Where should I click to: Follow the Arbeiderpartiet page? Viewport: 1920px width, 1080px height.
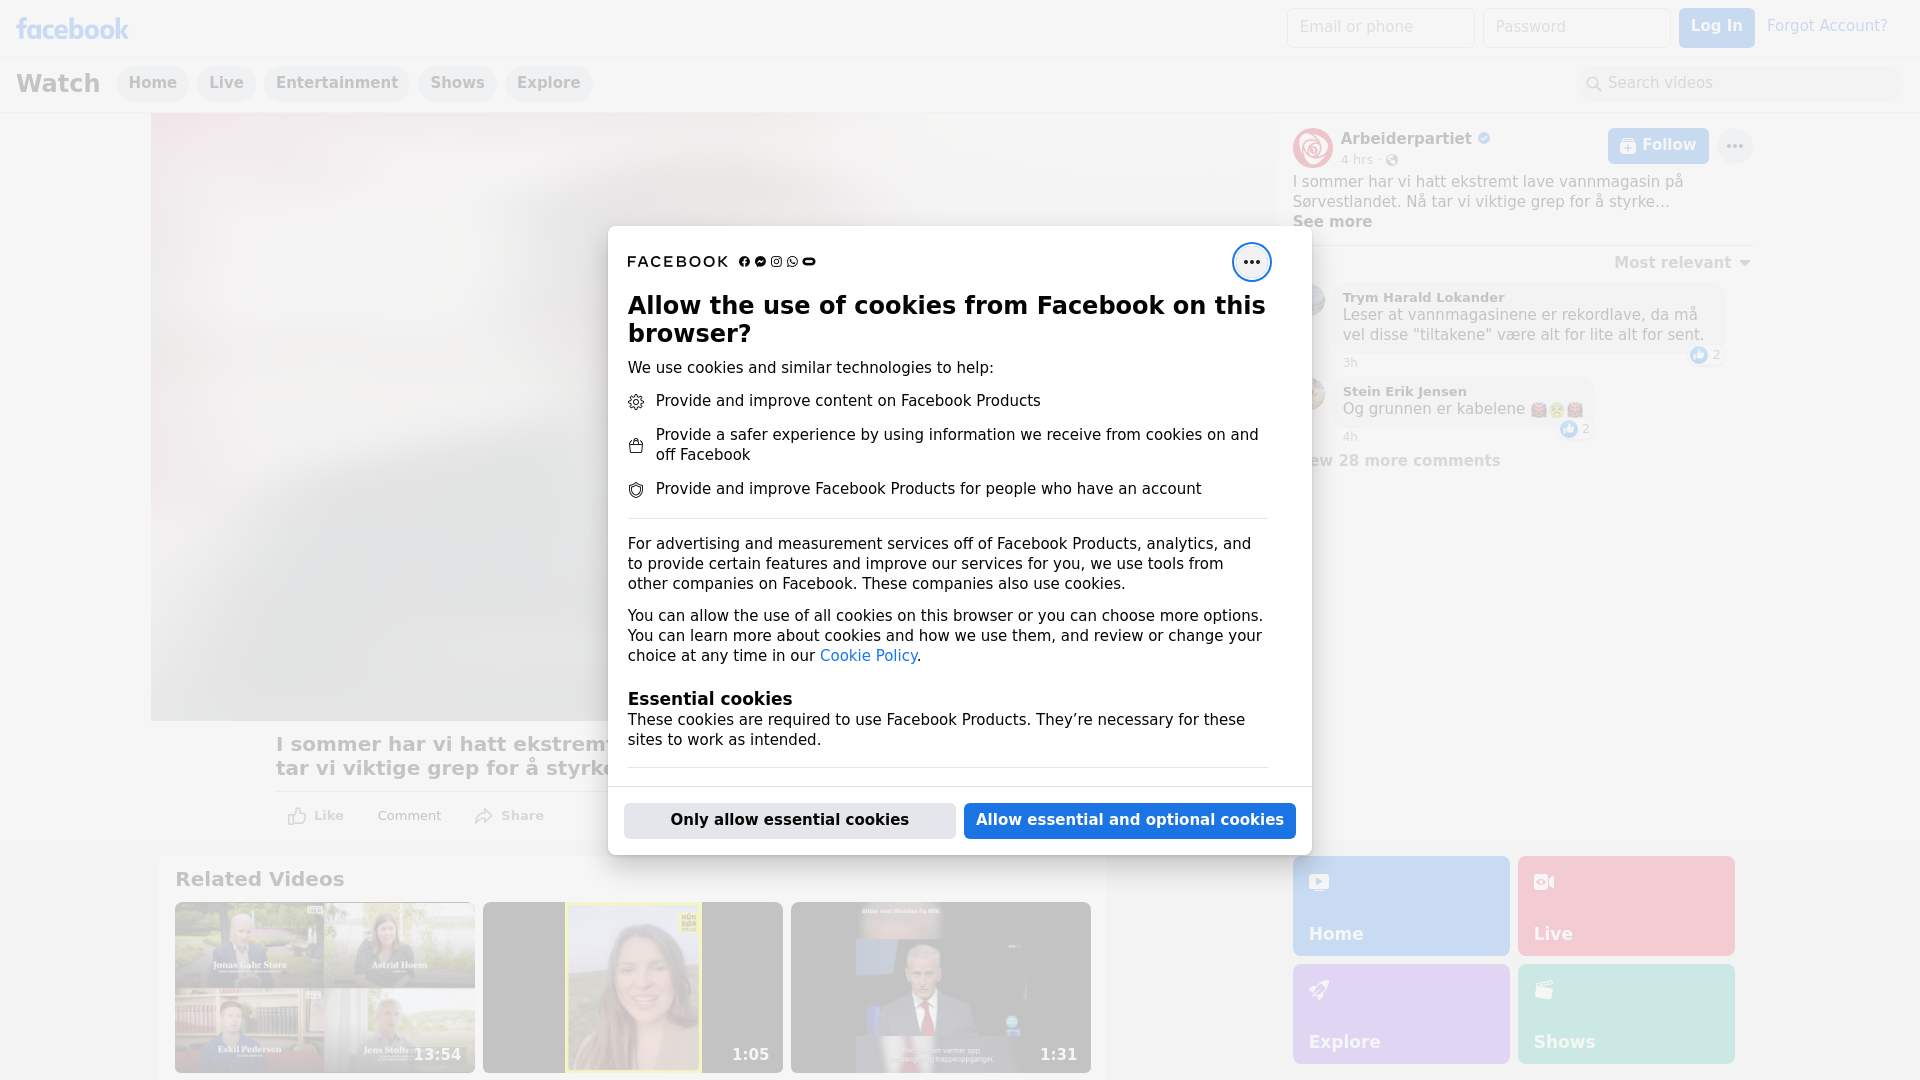coord(1658,146)
